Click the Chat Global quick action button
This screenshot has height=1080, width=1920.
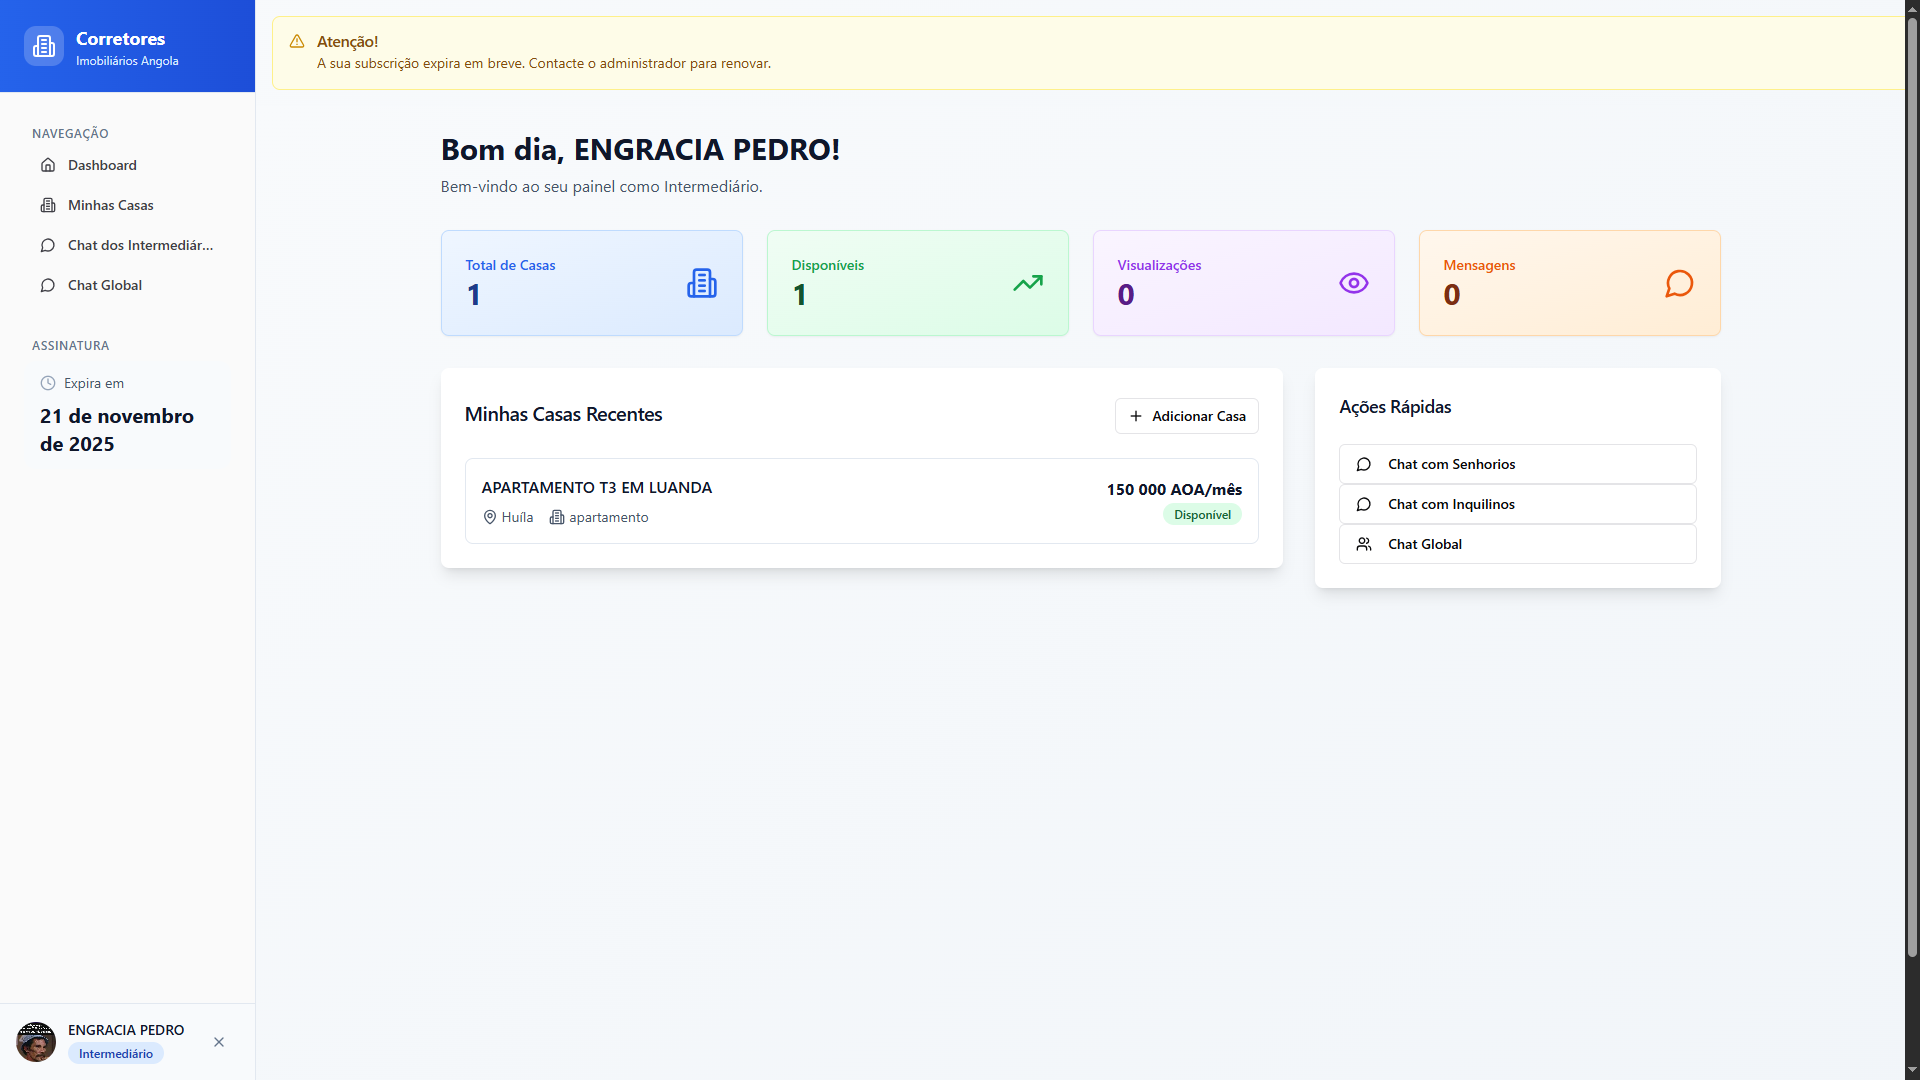(x=1518, y=544)
